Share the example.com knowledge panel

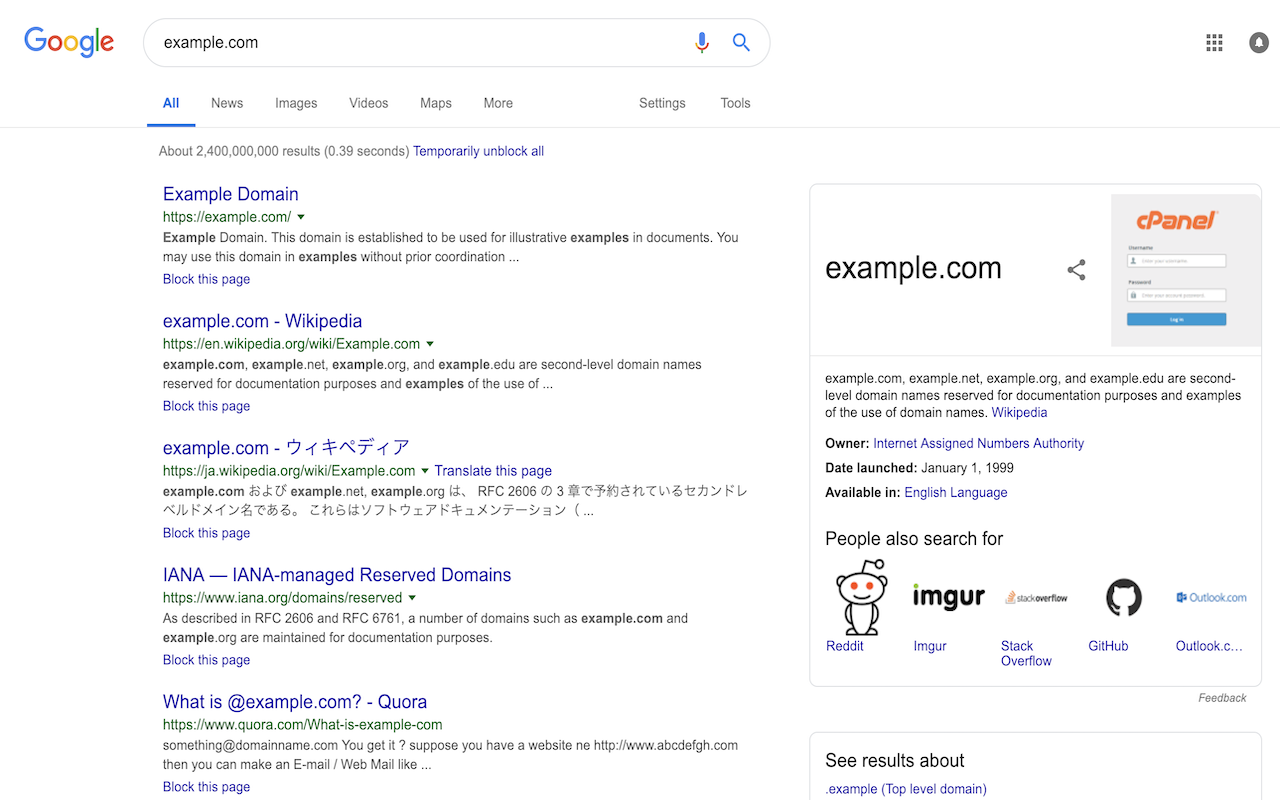(1076, 269)
